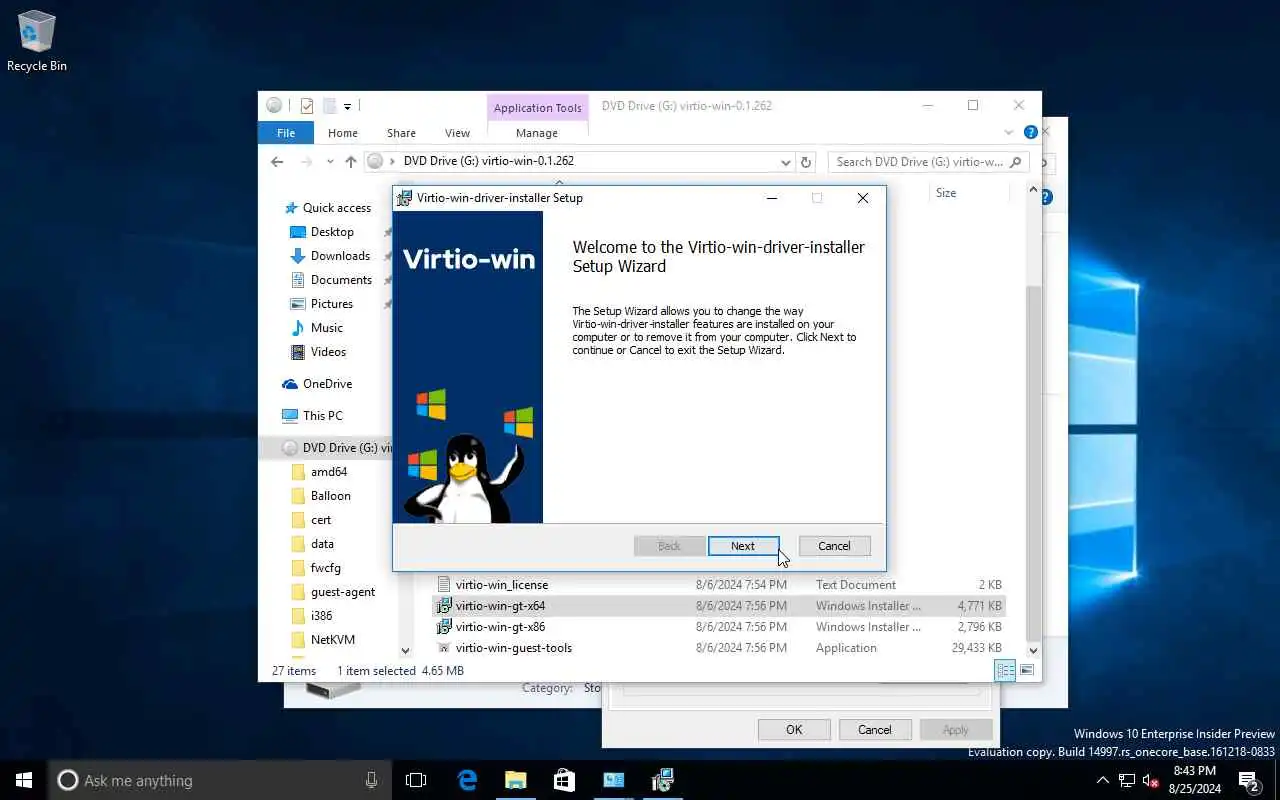
Task: Click the search magnifier icon in Explorer
Action: click(x=1016, y=161)
